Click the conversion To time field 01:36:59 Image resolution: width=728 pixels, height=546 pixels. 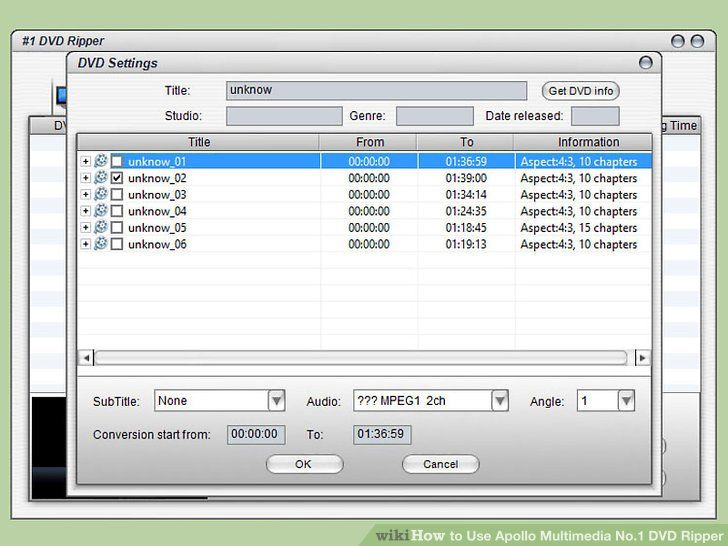click(x=382, y=435)
